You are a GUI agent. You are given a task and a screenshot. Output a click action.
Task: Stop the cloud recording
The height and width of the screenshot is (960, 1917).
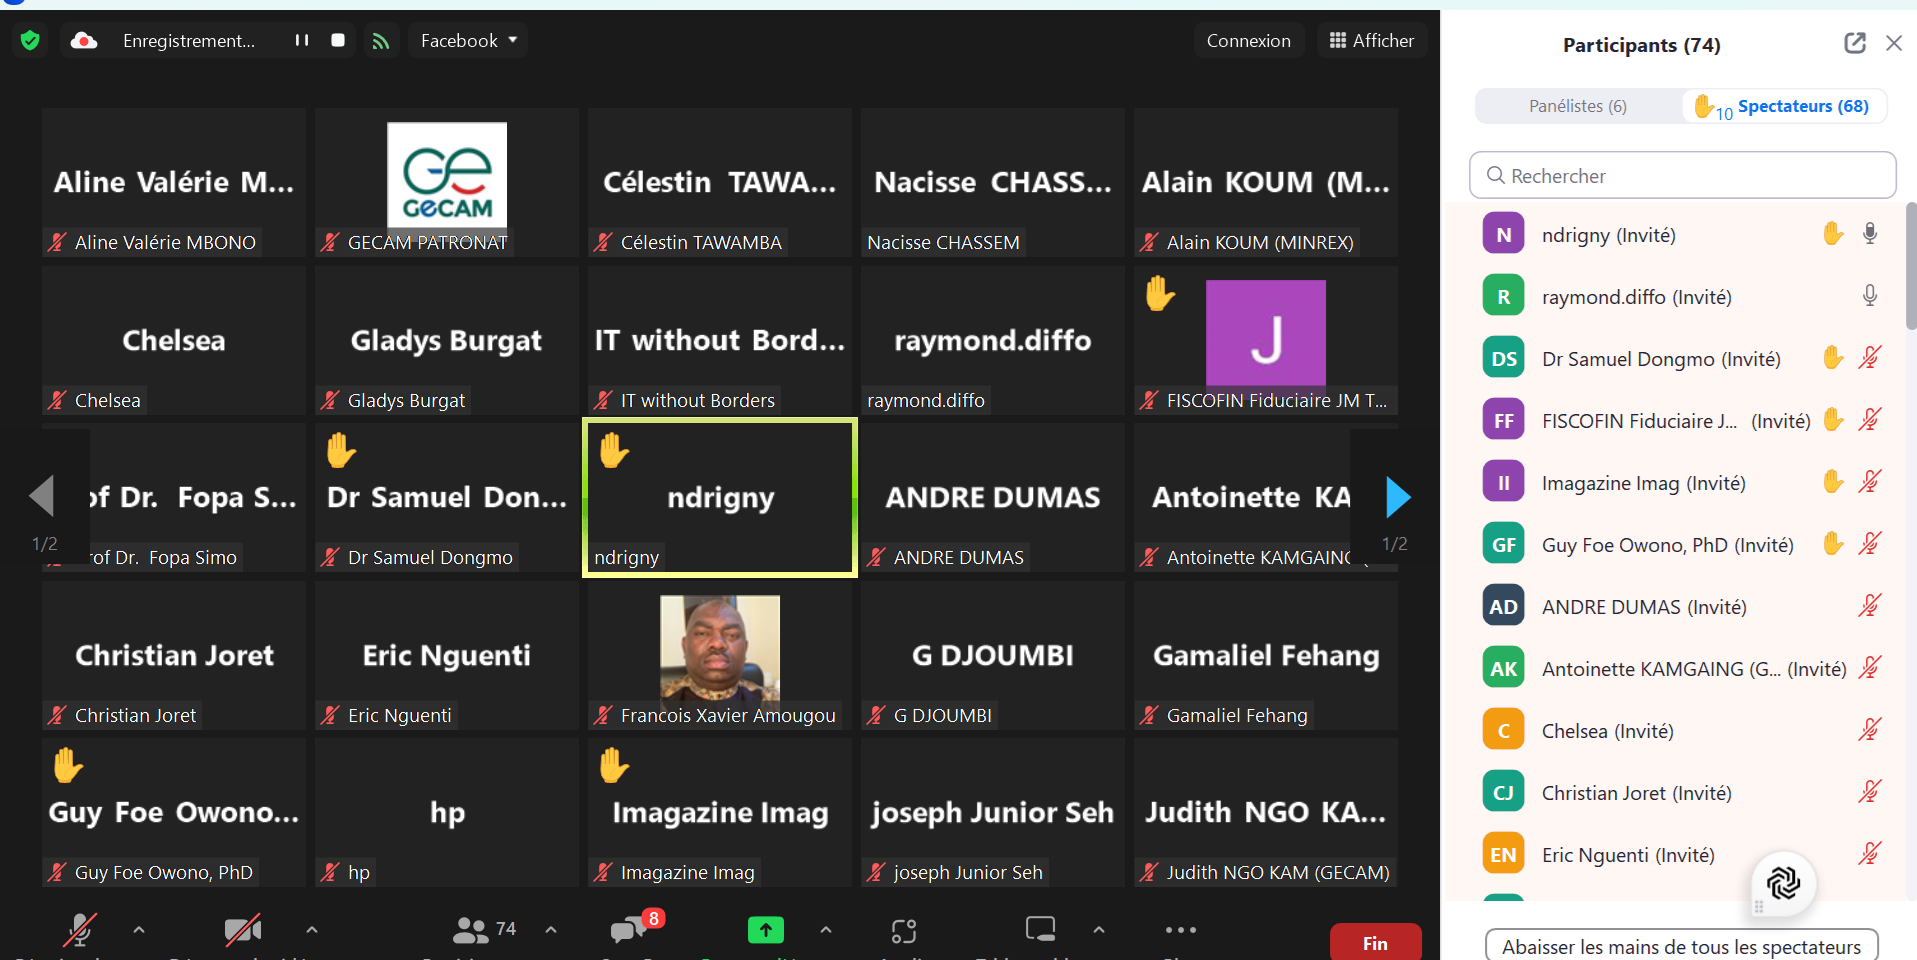(x=338, y=40)
